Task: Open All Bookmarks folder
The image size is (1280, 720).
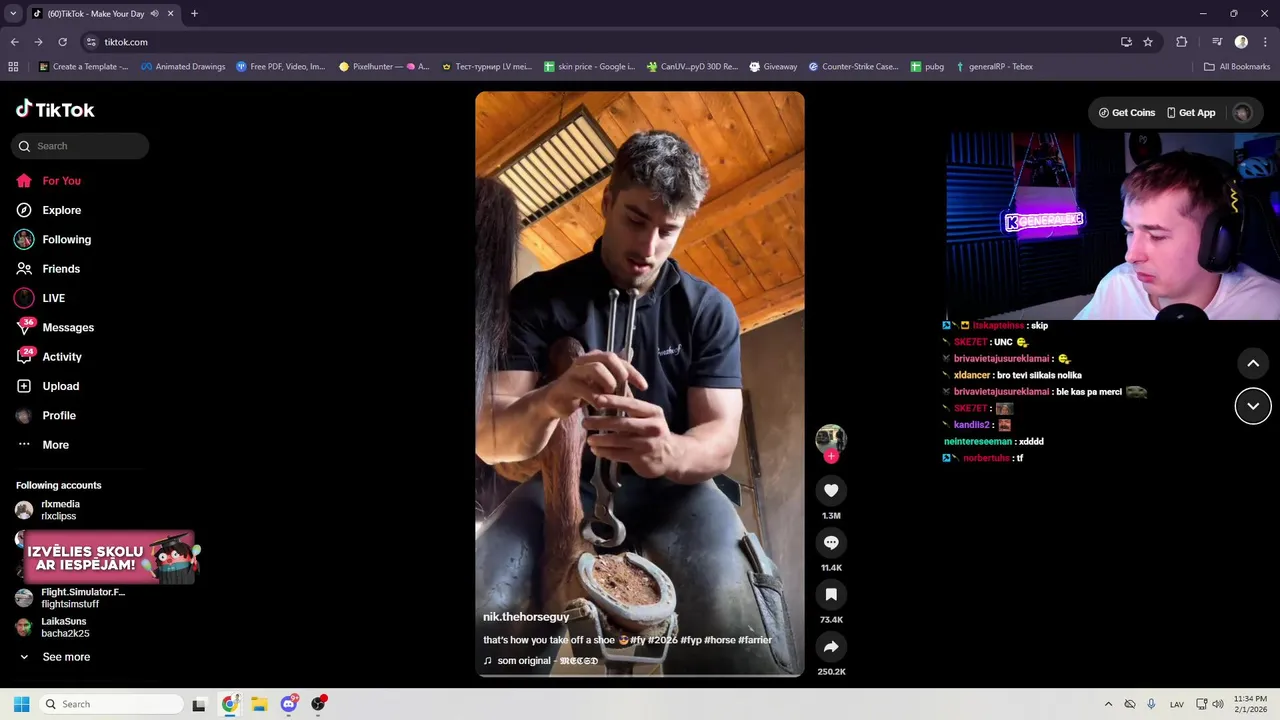Action: [1237, 67]
